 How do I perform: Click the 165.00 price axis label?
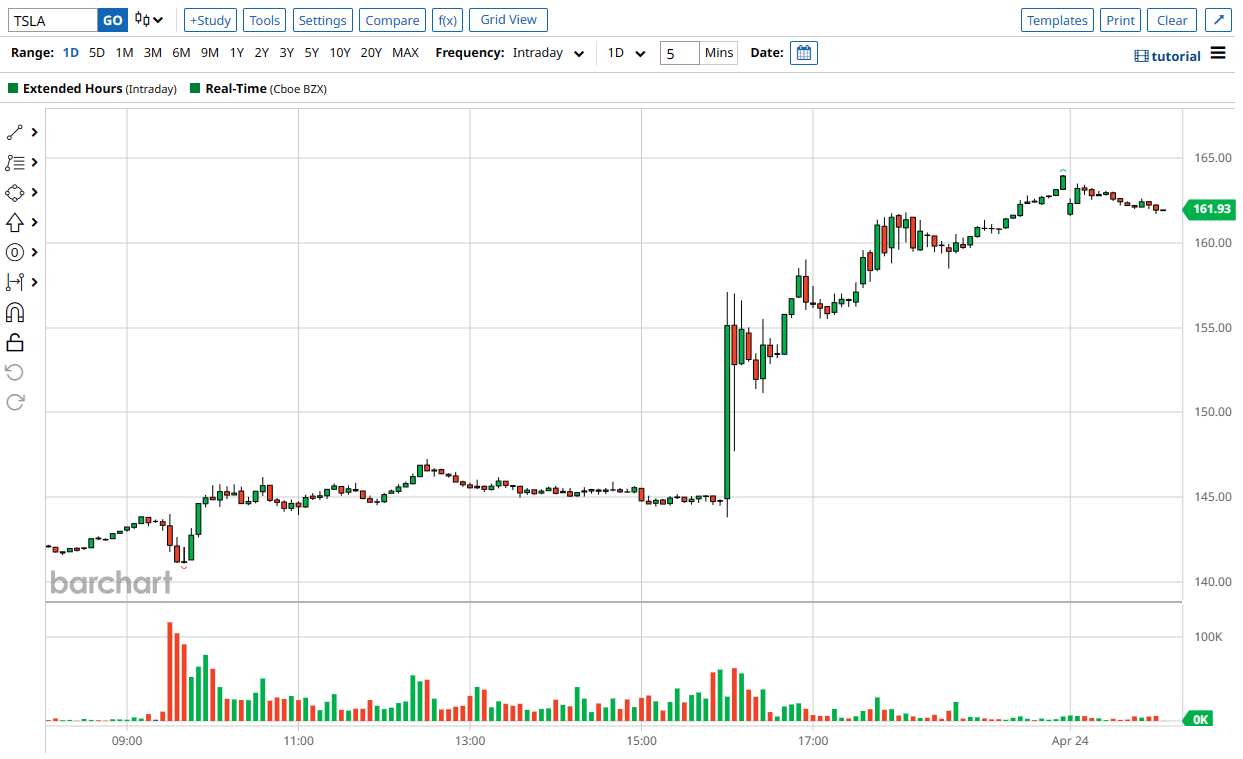click(x=1212, y=158)
